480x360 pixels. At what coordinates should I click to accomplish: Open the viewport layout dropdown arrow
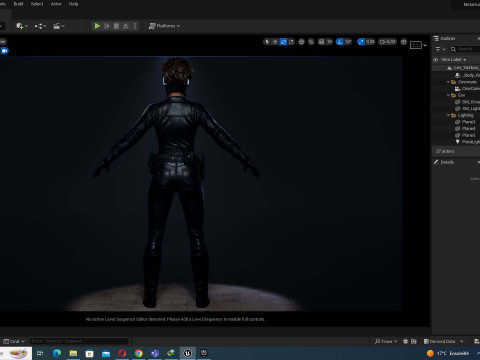pos(425,45)
